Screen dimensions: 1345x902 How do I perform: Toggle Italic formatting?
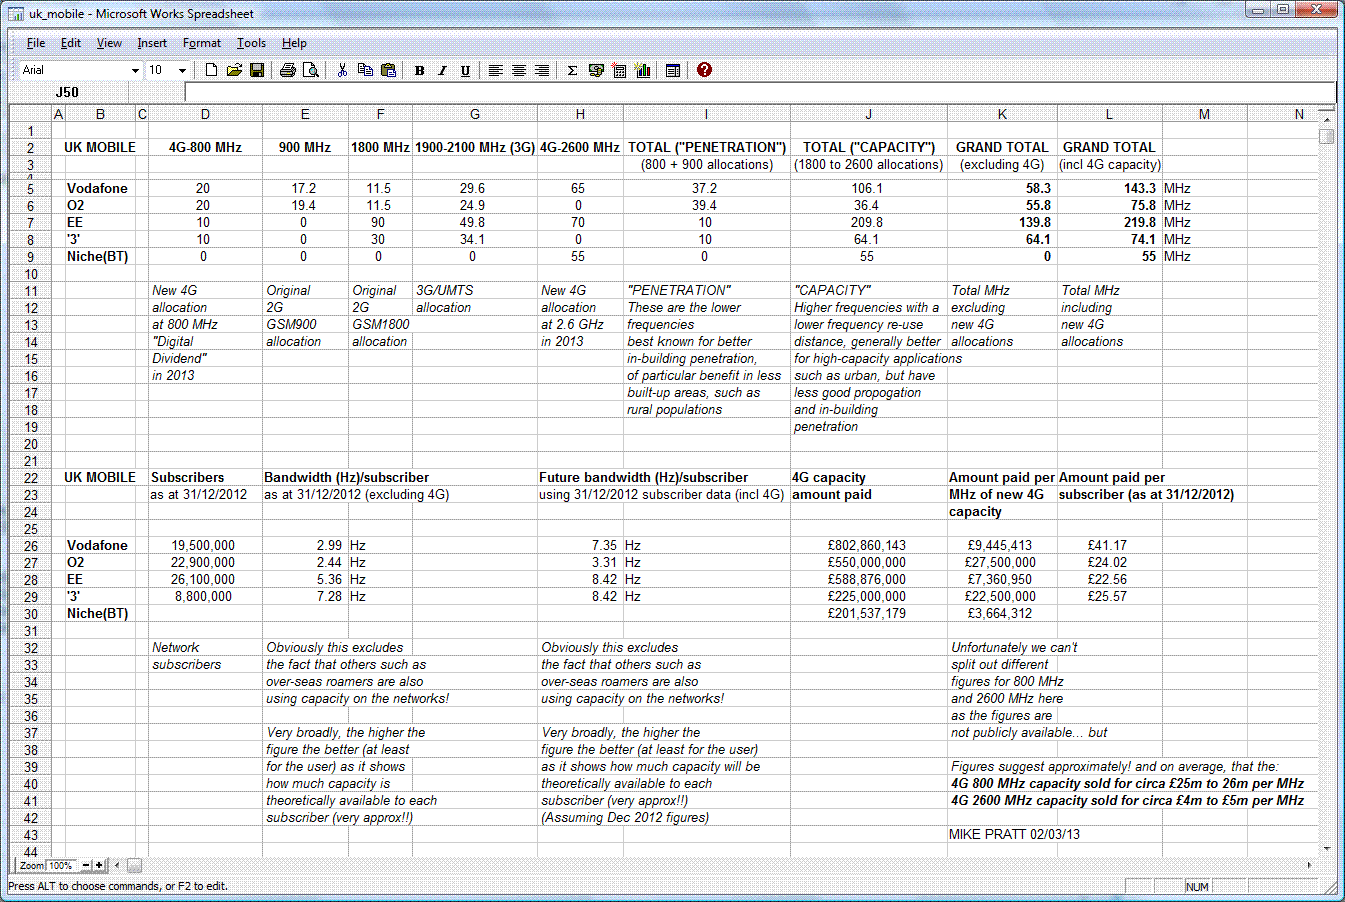click(x=442, y=70)
